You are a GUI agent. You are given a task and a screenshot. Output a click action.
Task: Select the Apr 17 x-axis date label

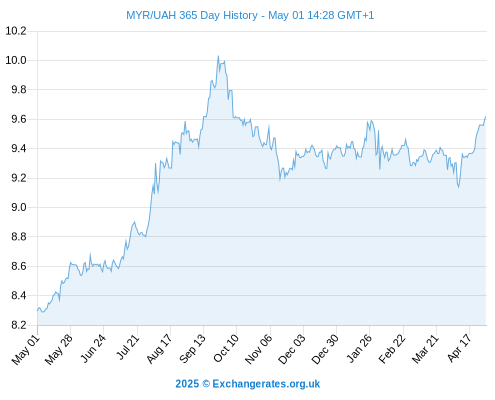pyautogui.click(x=459, y=348)
